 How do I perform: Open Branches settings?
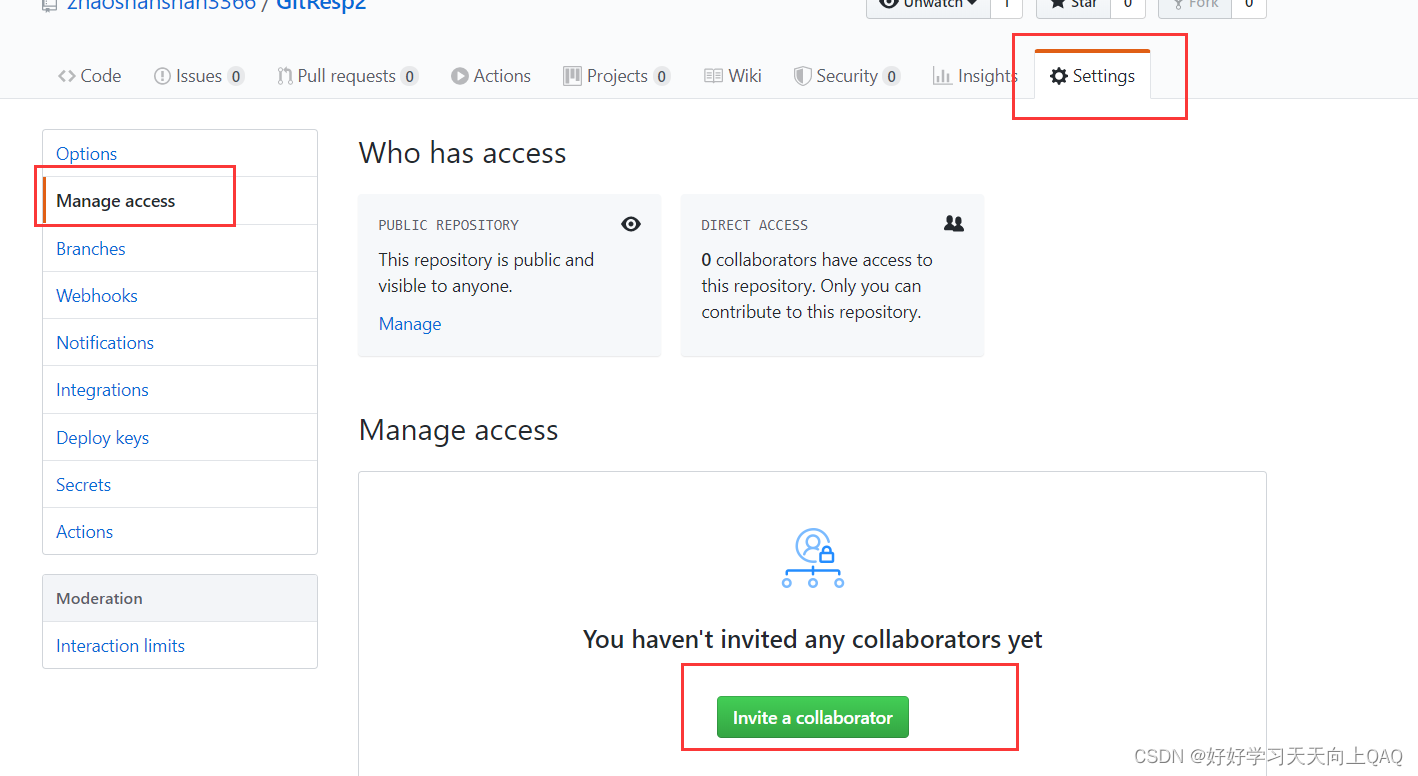coord(180,248)
